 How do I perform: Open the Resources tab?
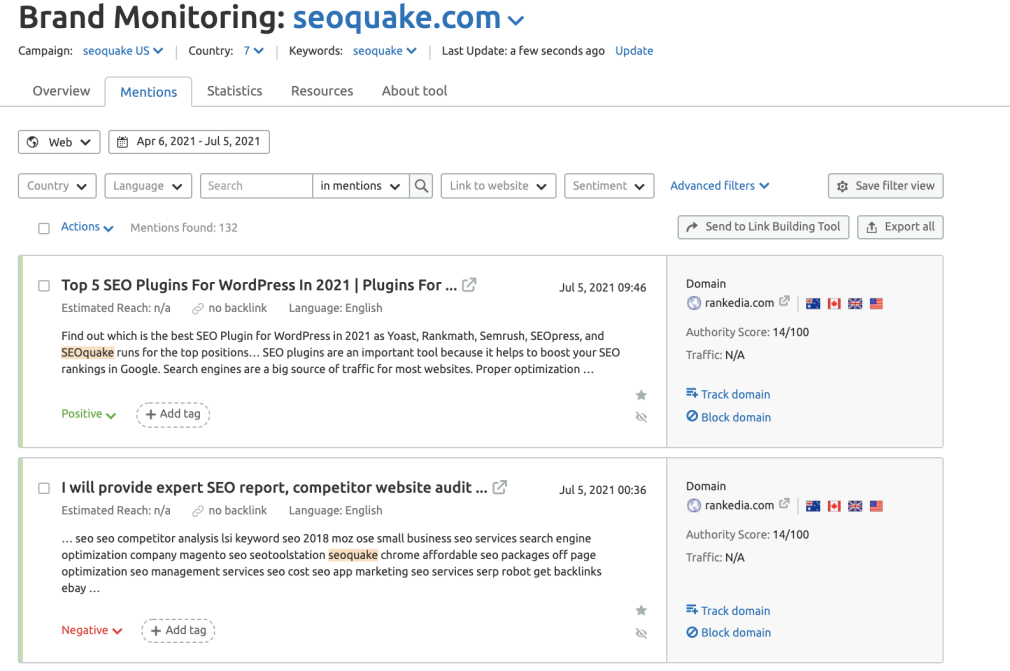pos(322,91)
